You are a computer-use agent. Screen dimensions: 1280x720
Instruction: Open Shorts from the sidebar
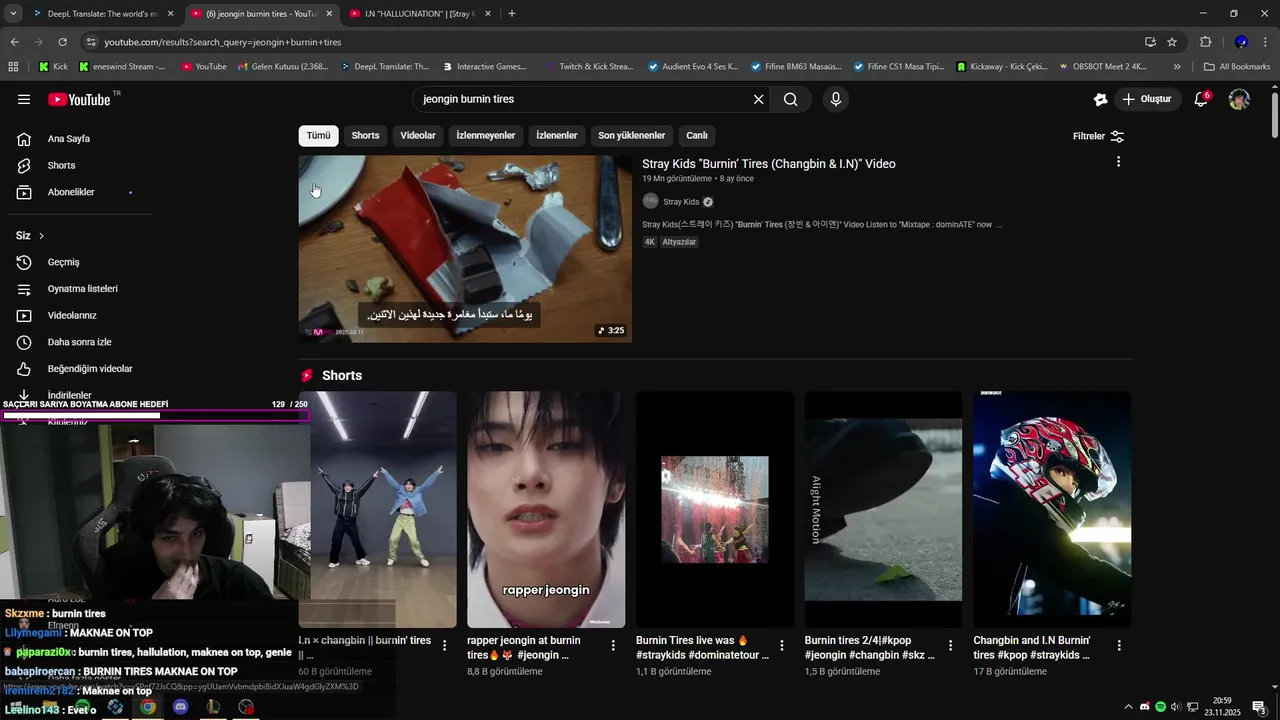(x=61, y=165)
